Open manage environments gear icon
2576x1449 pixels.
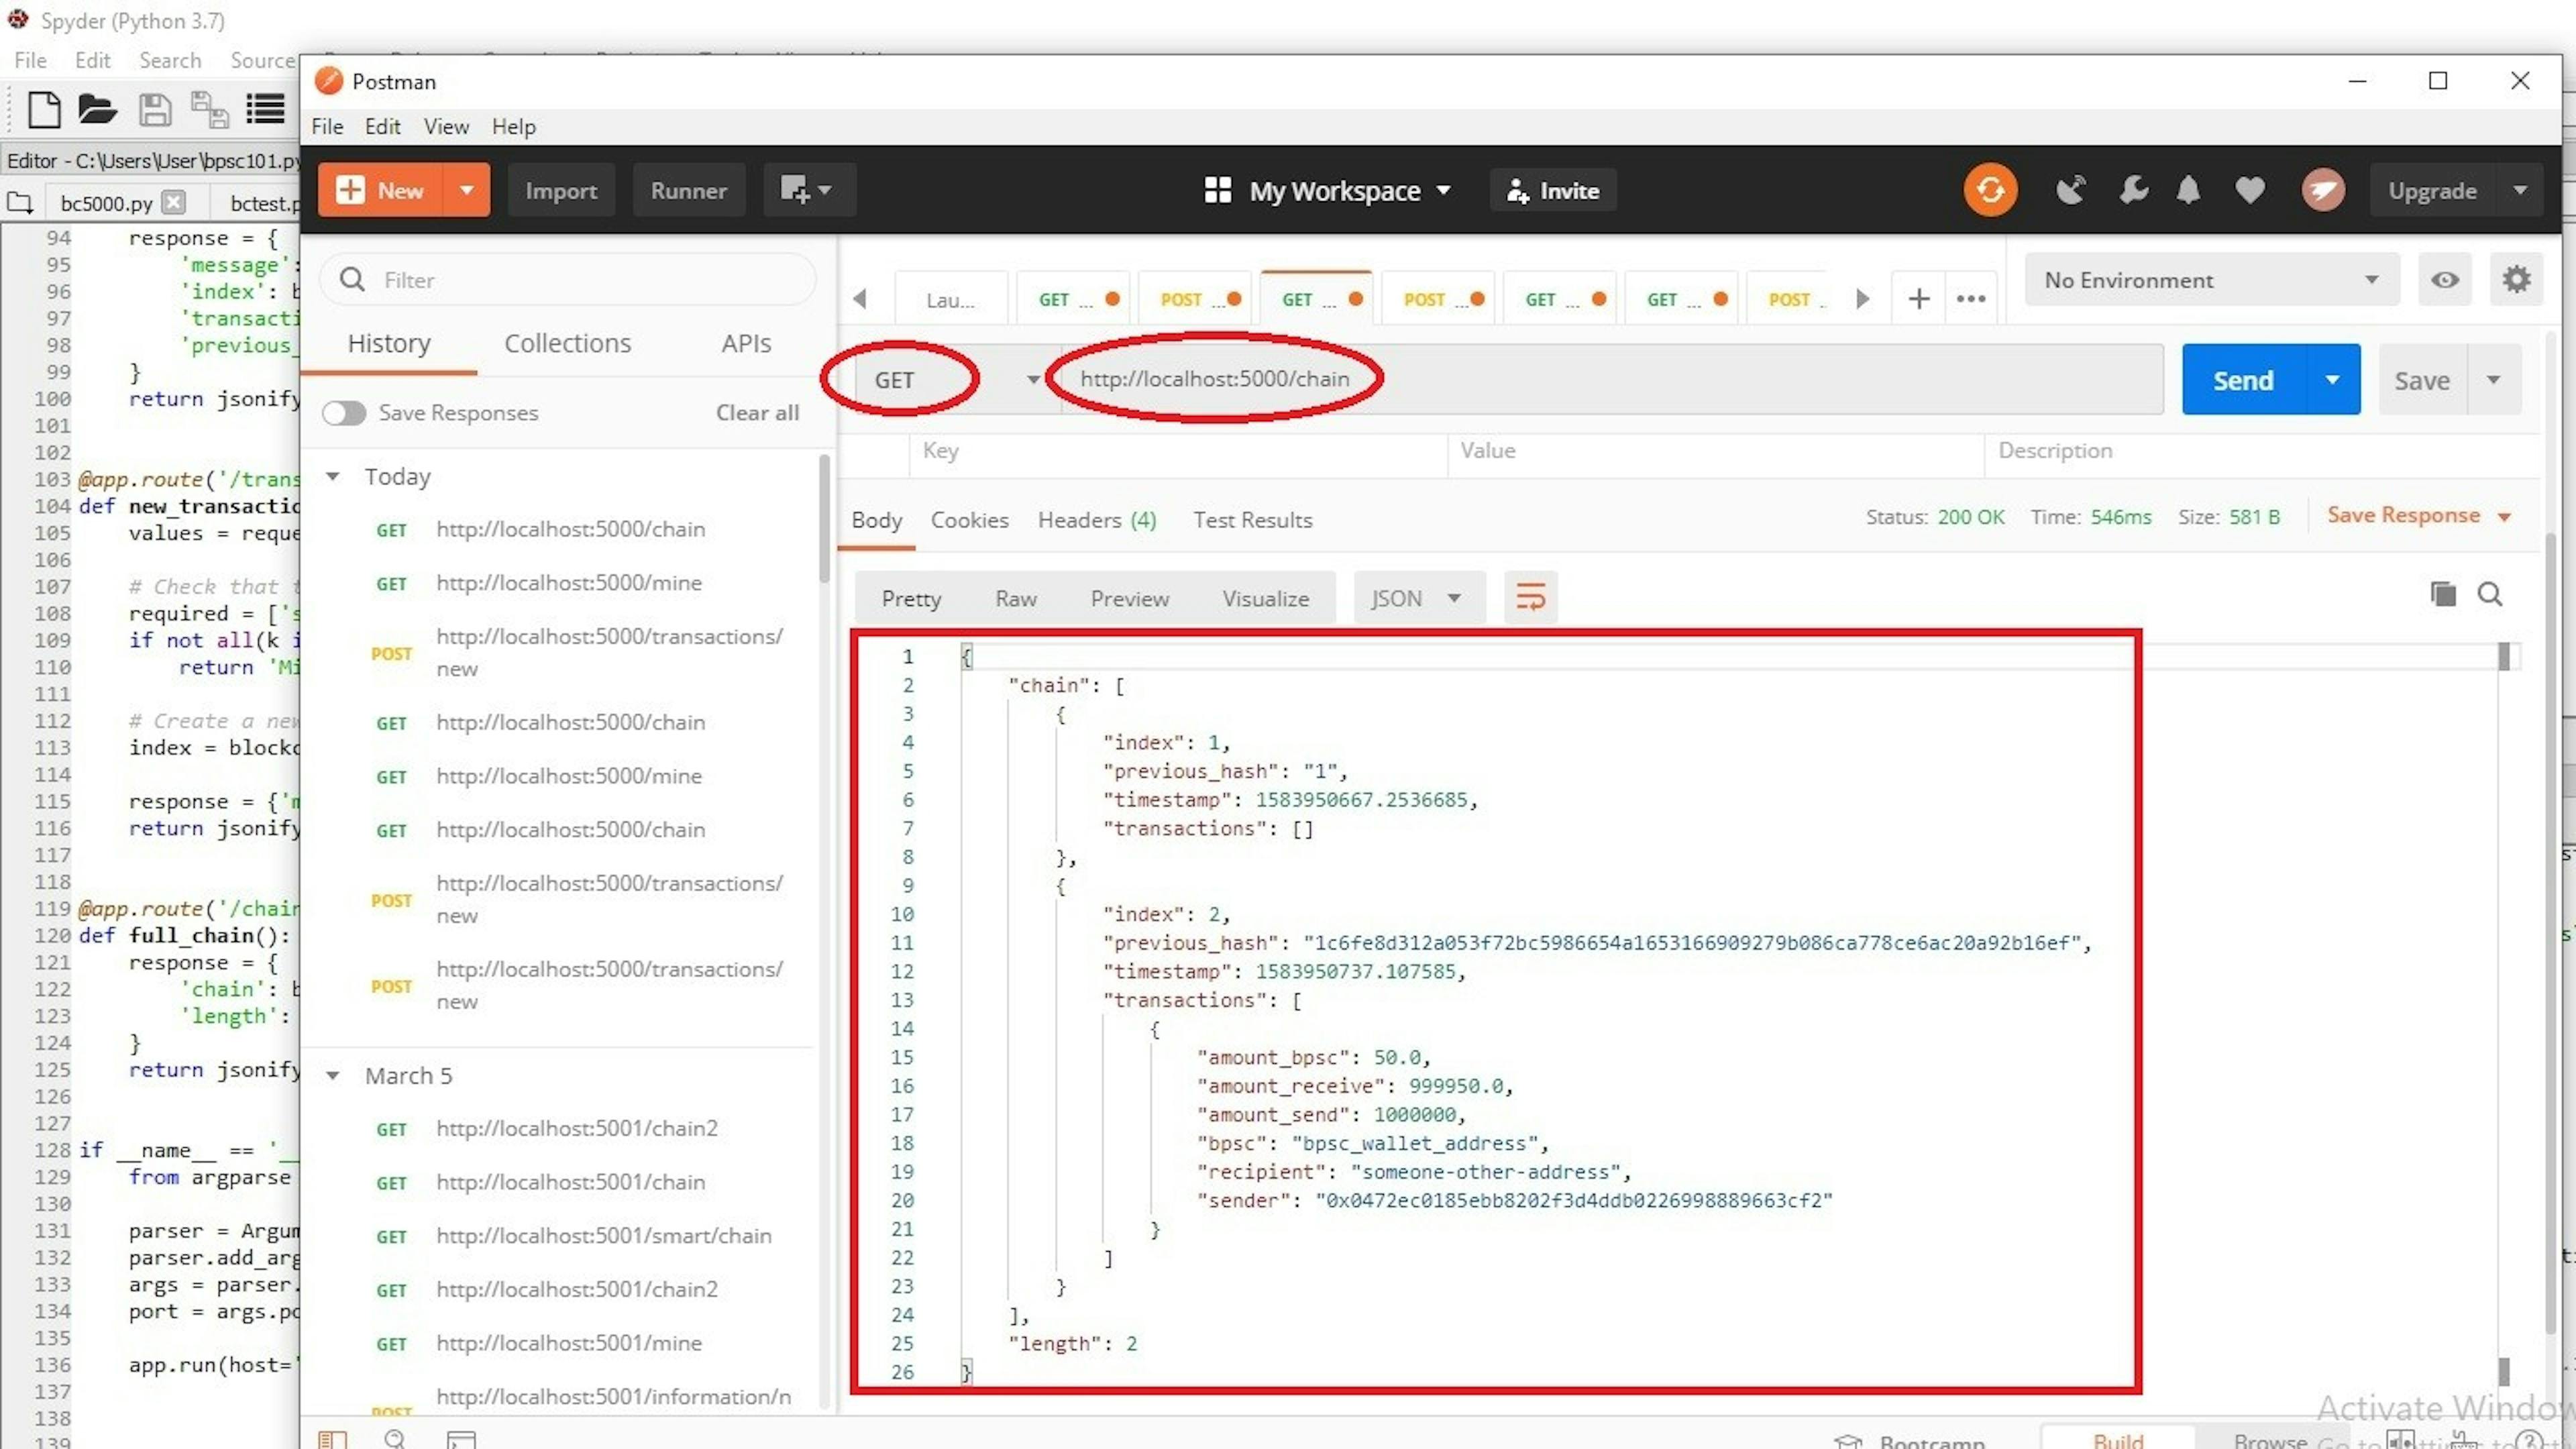tap(2516, 280)
